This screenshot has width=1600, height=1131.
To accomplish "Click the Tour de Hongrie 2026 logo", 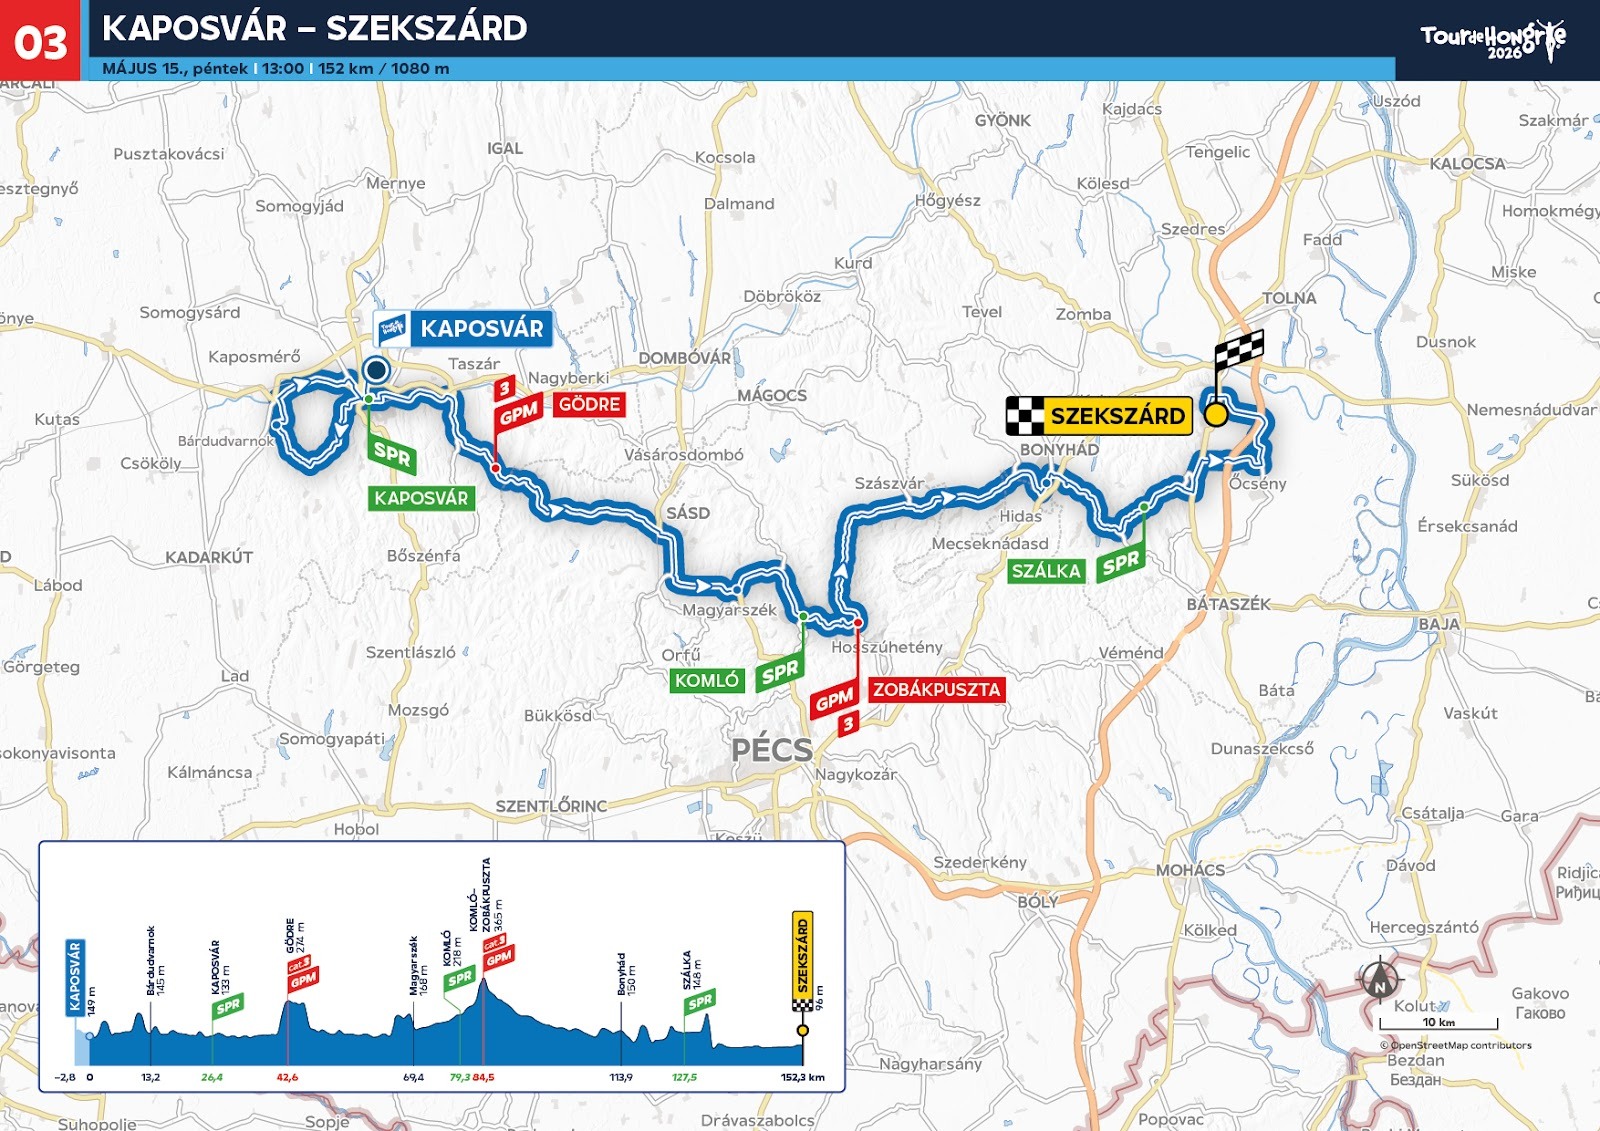I will [1493, 41].
